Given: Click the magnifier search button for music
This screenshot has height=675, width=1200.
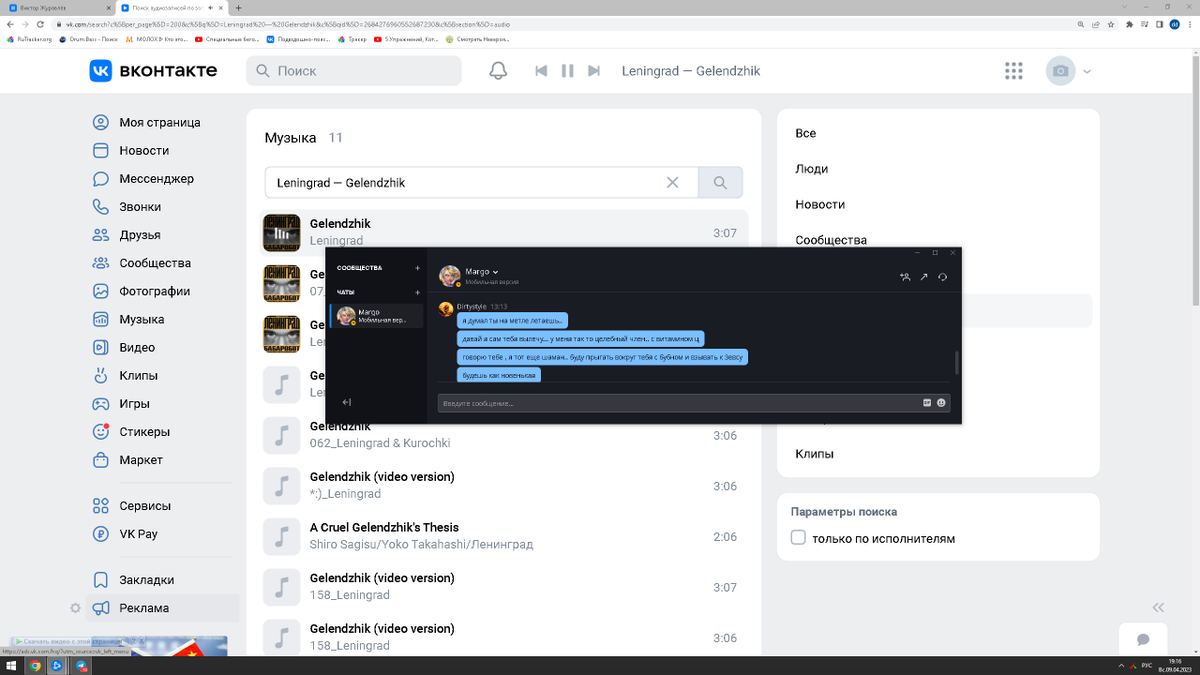Looking at the screenshot, I should (720, 183).
